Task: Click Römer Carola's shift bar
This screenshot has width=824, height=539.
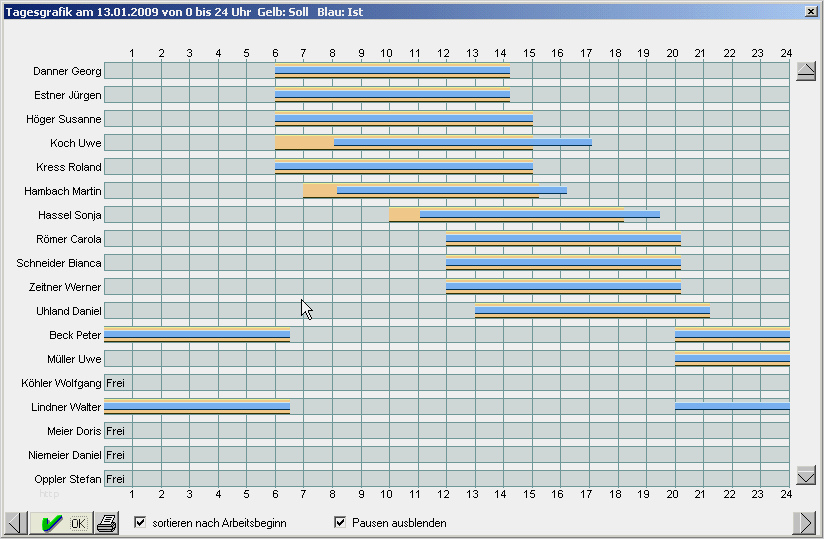Action: click(x=563, y=239)
